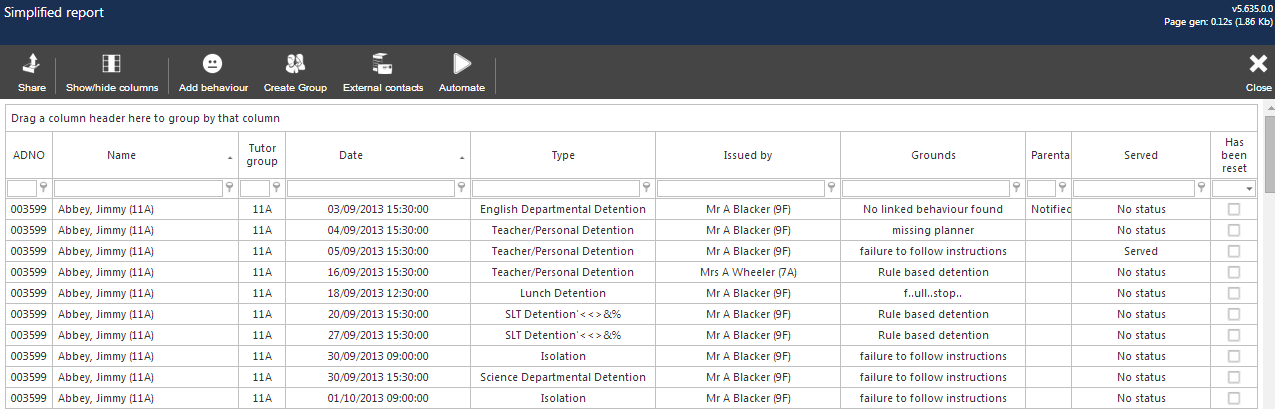Image resolution: width=1275 pixels, height=409 pixels.
Task: Close the Simplified report view
Action: click(x=1258, y=72)
